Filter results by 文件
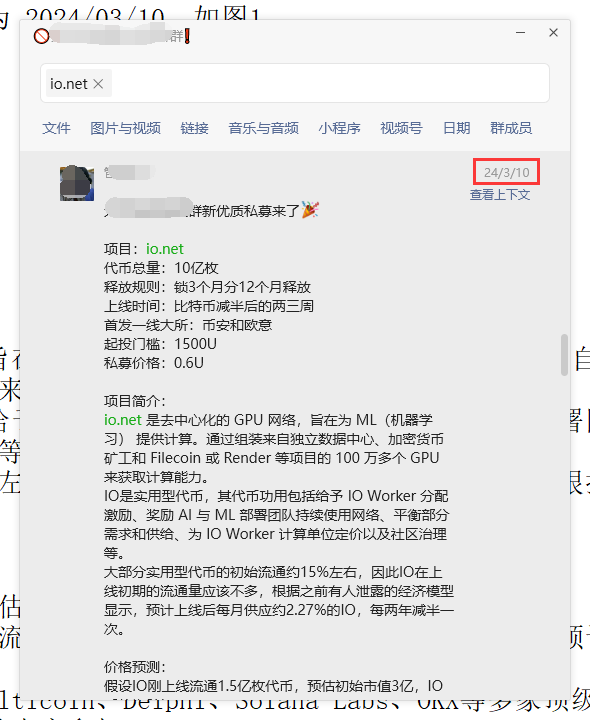The height and width of the screenshot is (720, 590). [x=56, y=128]
